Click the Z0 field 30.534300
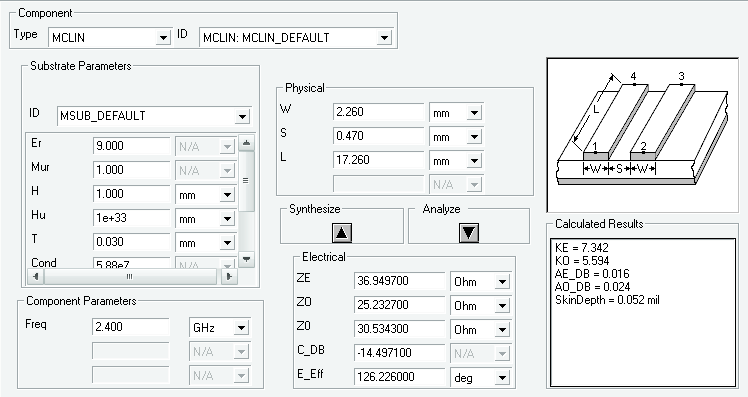Viewport: 748px width, 397px height. [x=400, y=329]
